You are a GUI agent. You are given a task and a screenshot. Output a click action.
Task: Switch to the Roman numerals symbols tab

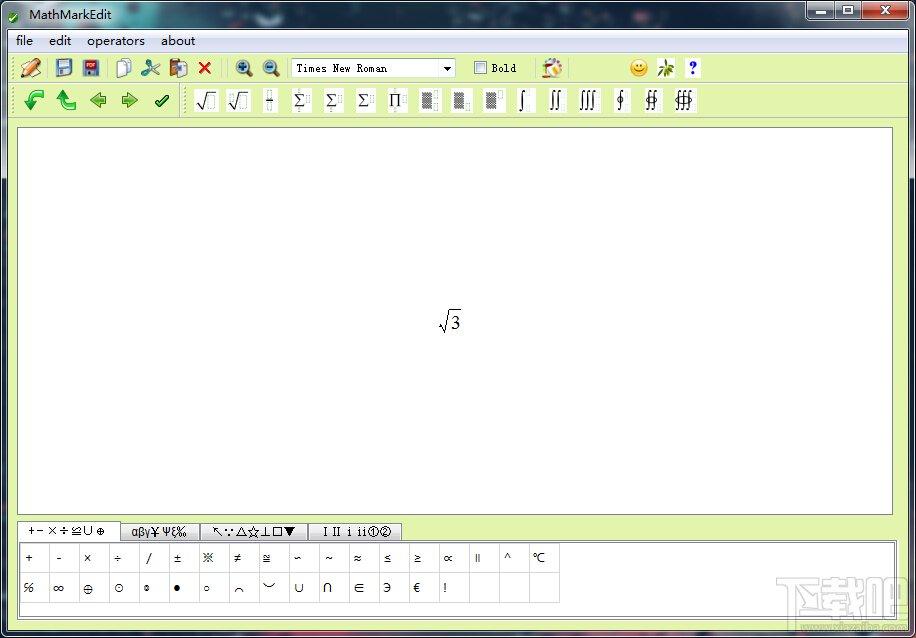[x=355, y=532]
